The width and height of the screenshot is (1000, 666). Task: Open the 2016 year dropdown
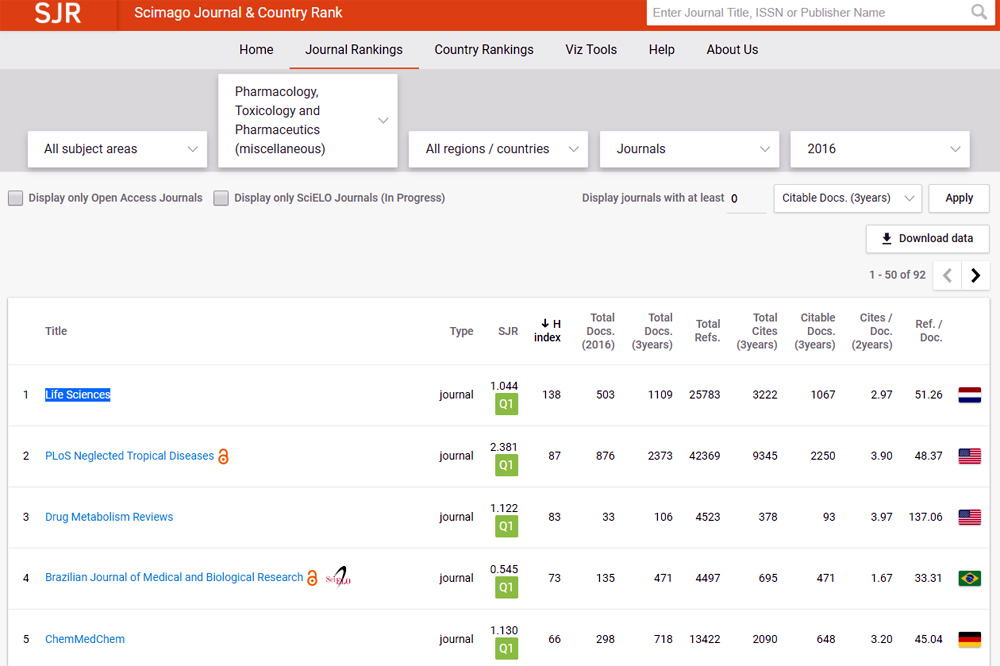click(x=880, y=149)
